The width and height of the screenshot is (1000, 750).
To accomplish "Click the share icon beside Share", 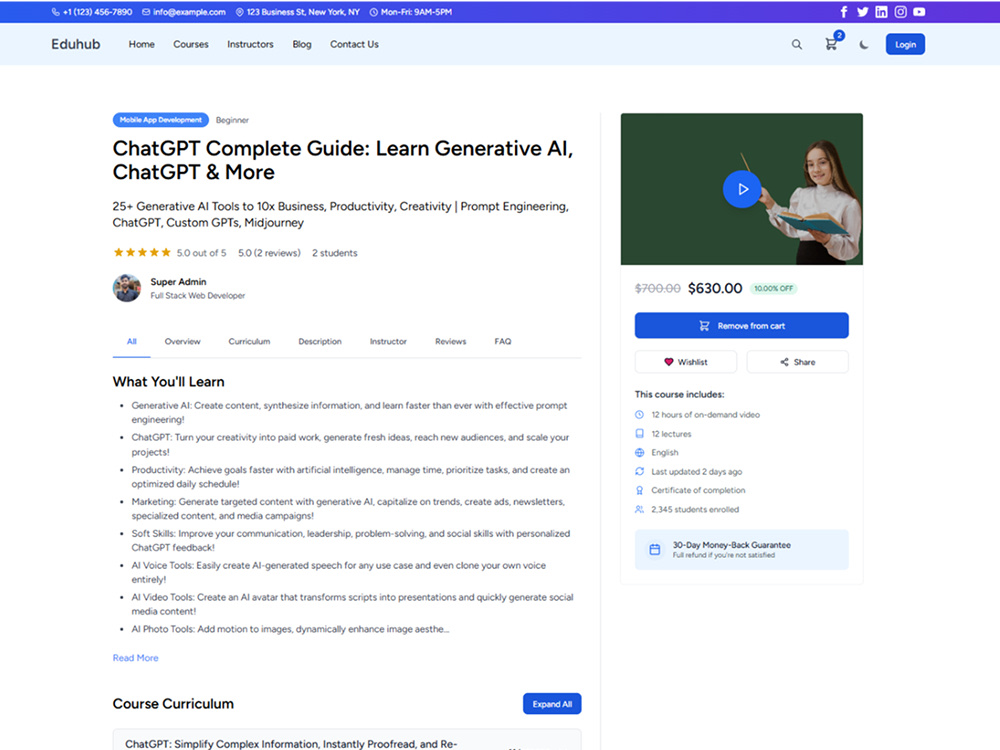I will click(784, 362).
